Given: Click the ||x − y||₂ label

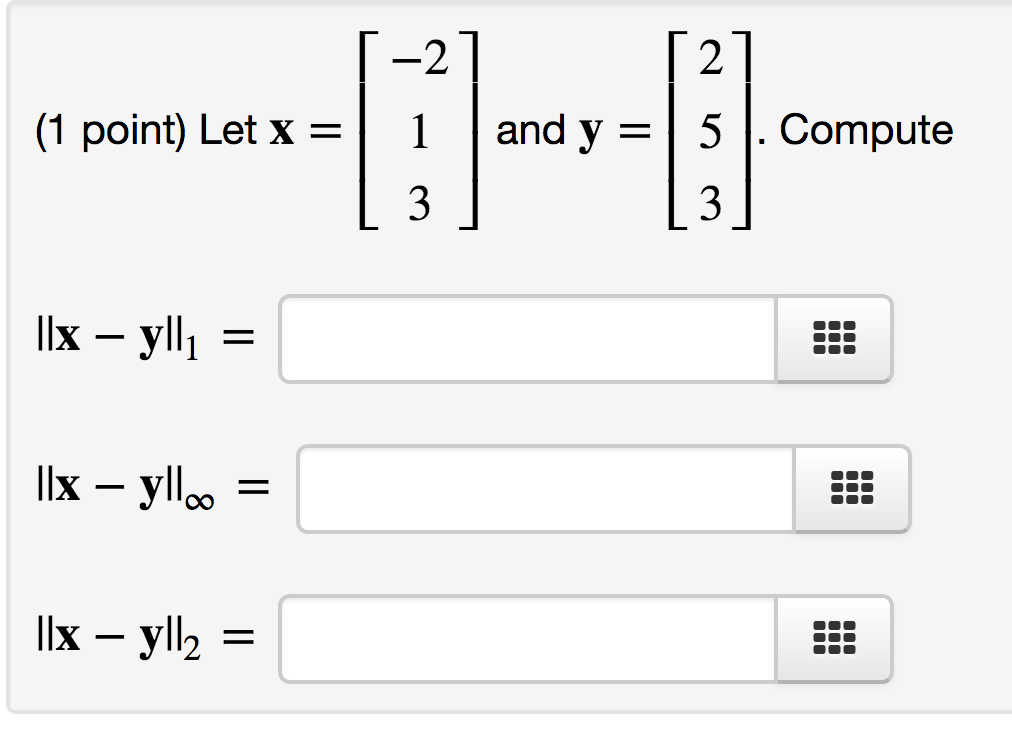Looking at the screenshot, I should point(119,638).
